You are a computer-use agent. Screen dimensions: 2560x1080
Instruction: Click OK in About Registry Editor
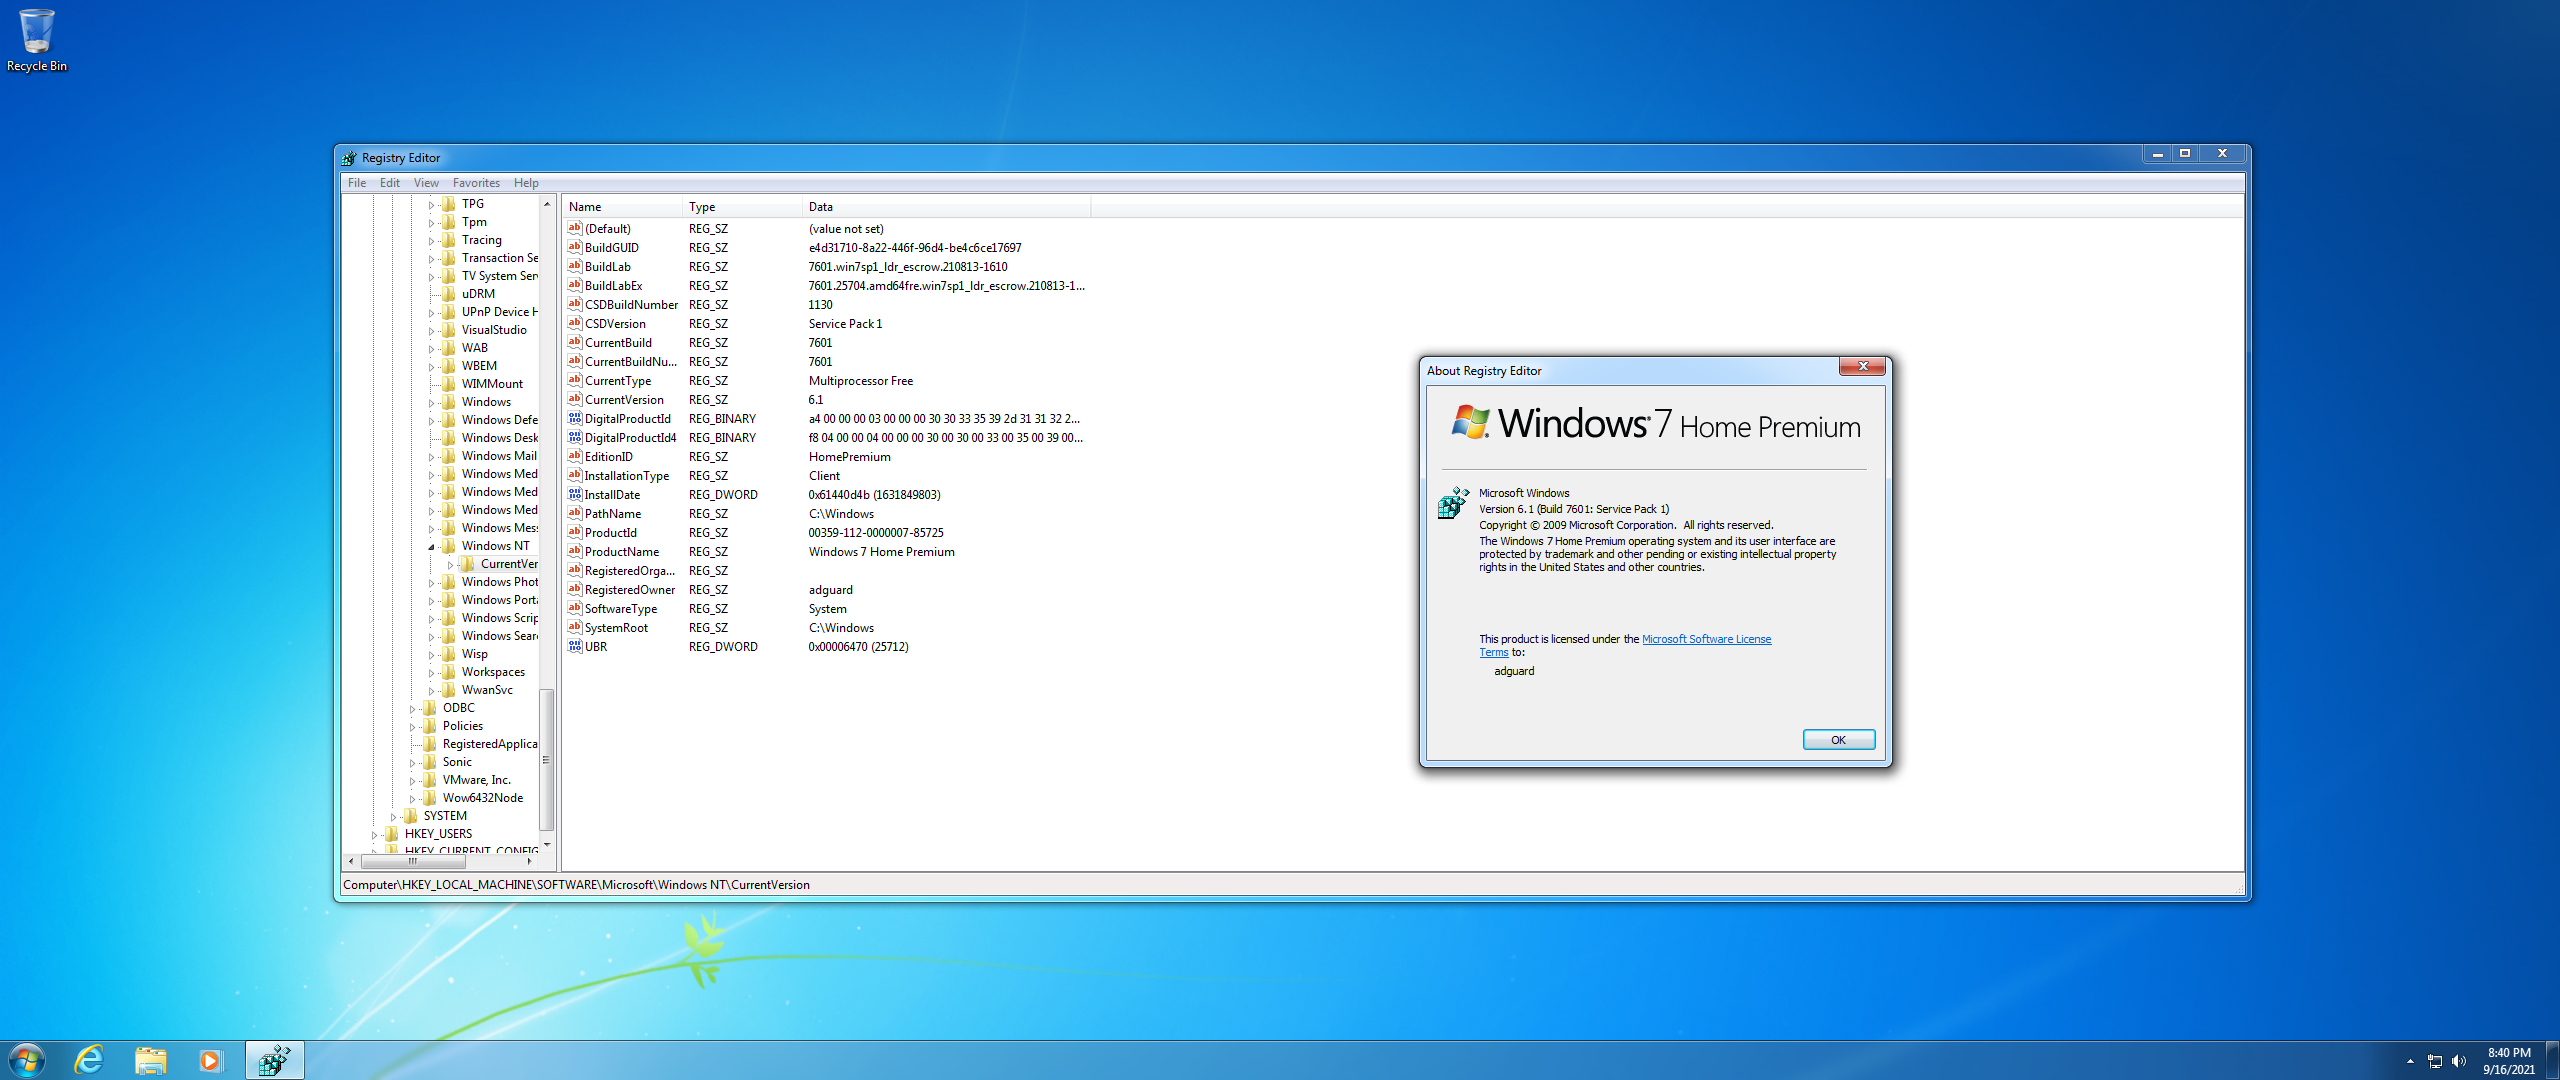[x=1838, y=740]
